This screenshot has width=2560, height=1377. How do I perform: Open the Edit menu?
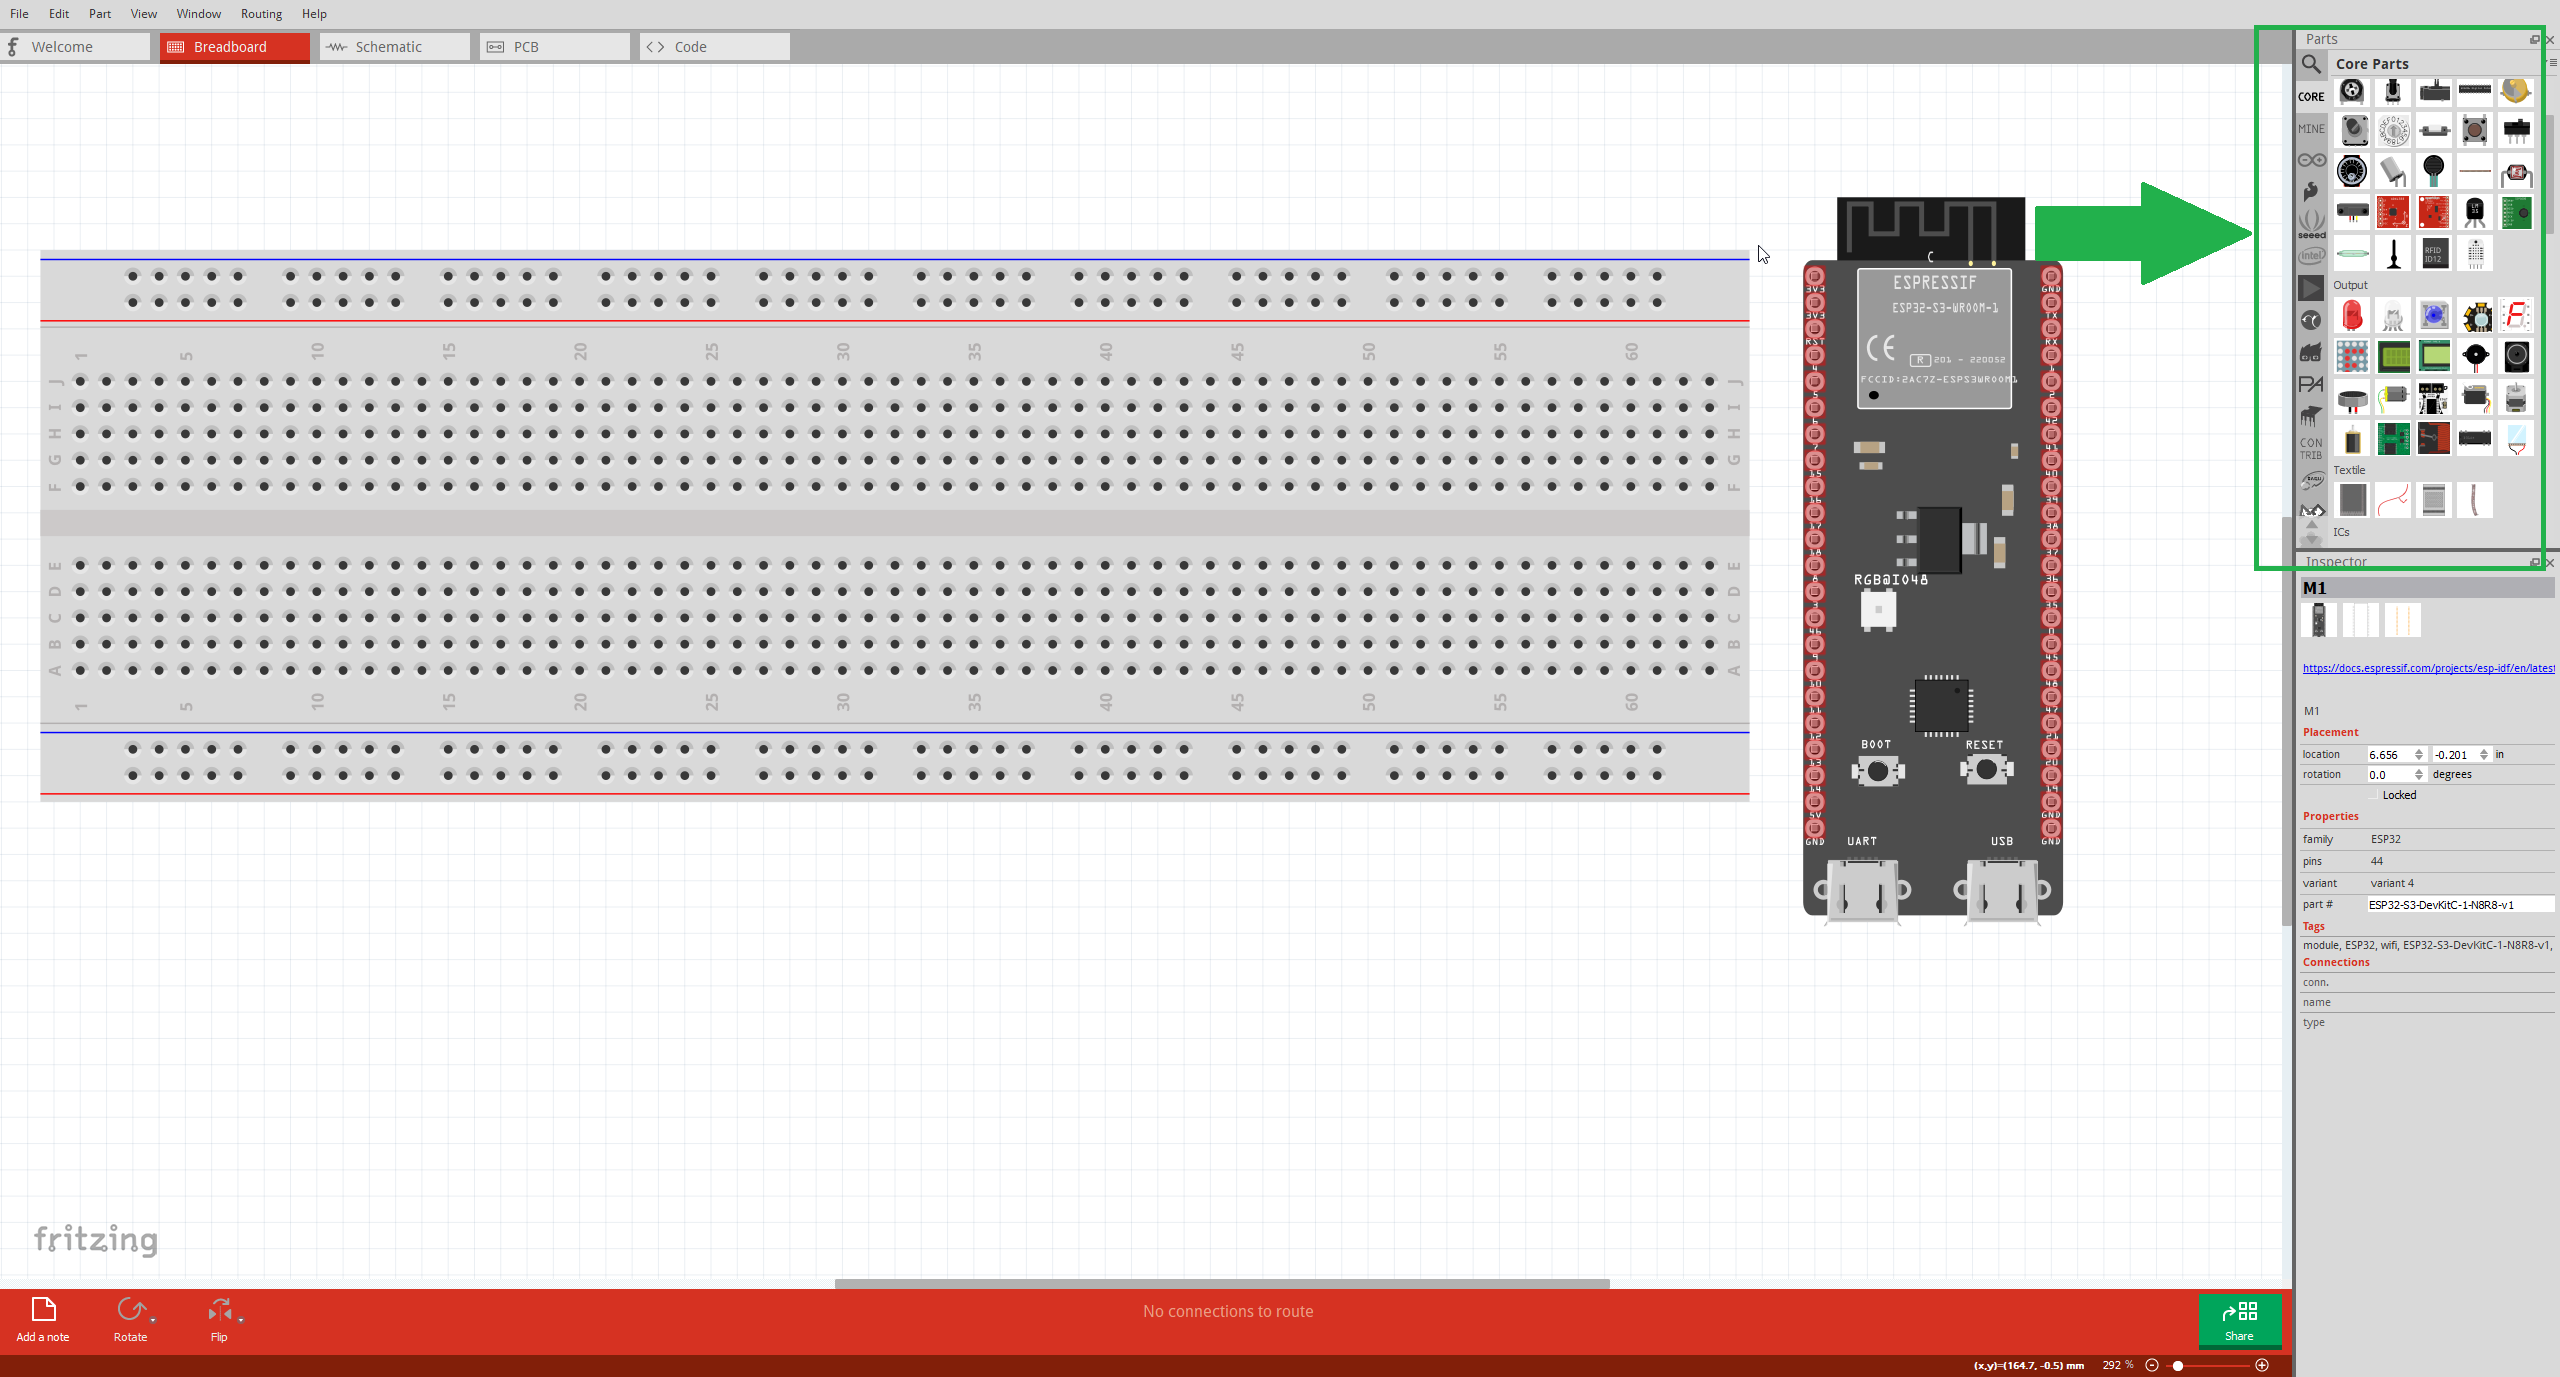point(59,13)
